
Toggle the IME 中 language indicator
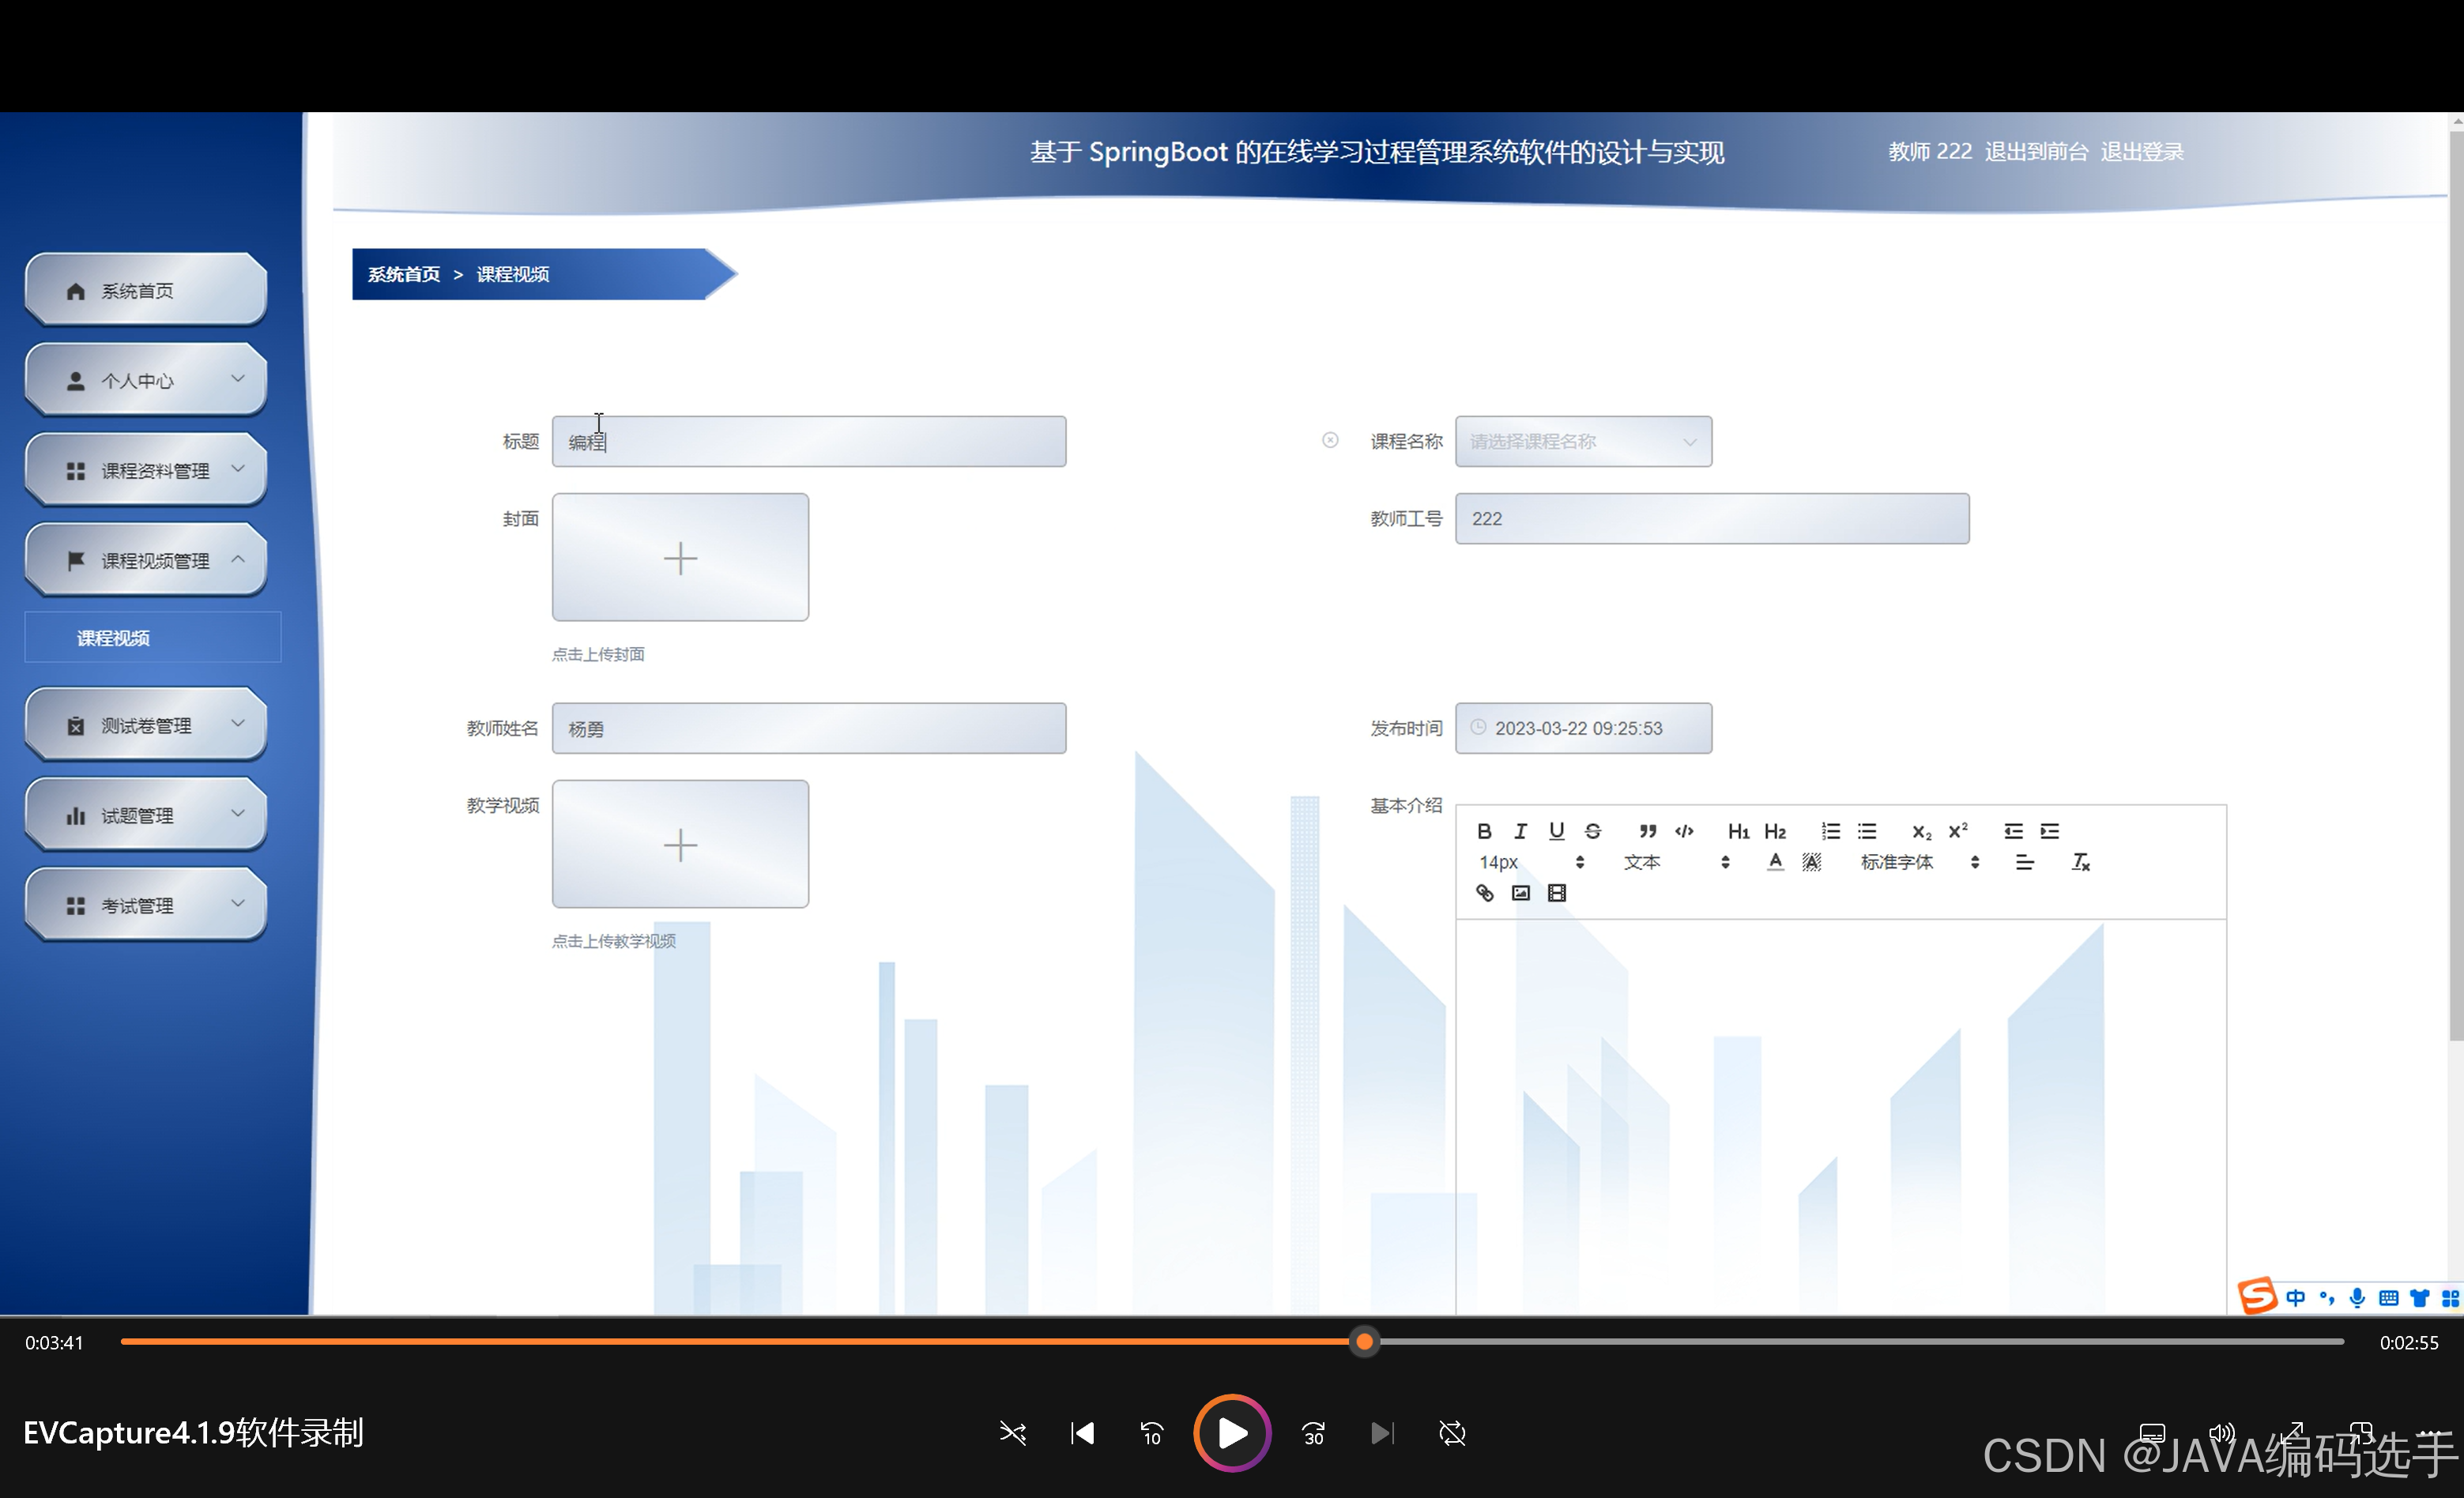click(x=2295, y=1298)
